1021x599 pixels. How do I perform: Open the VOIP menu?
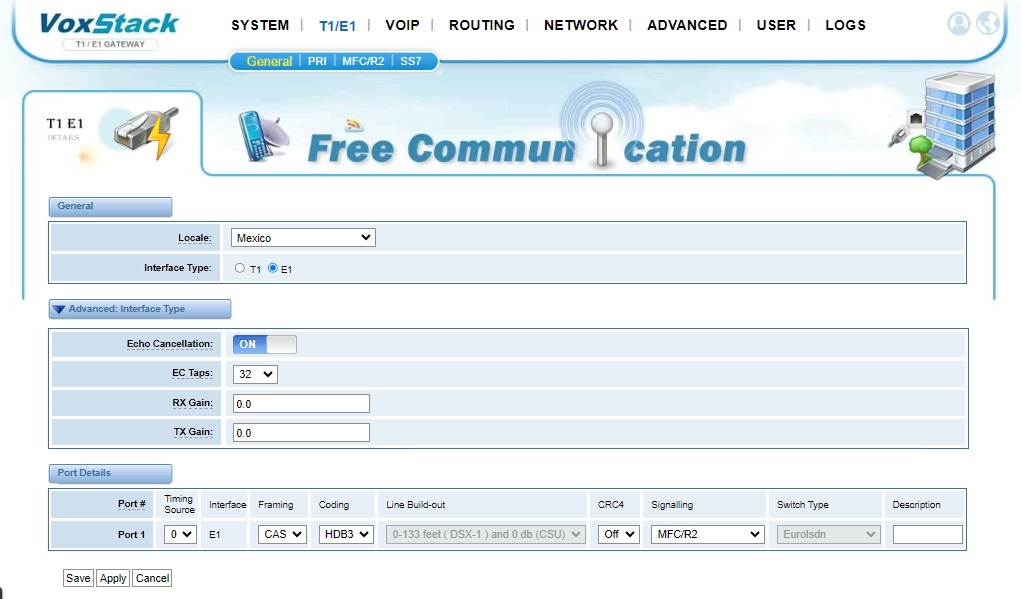click(402, 25)
